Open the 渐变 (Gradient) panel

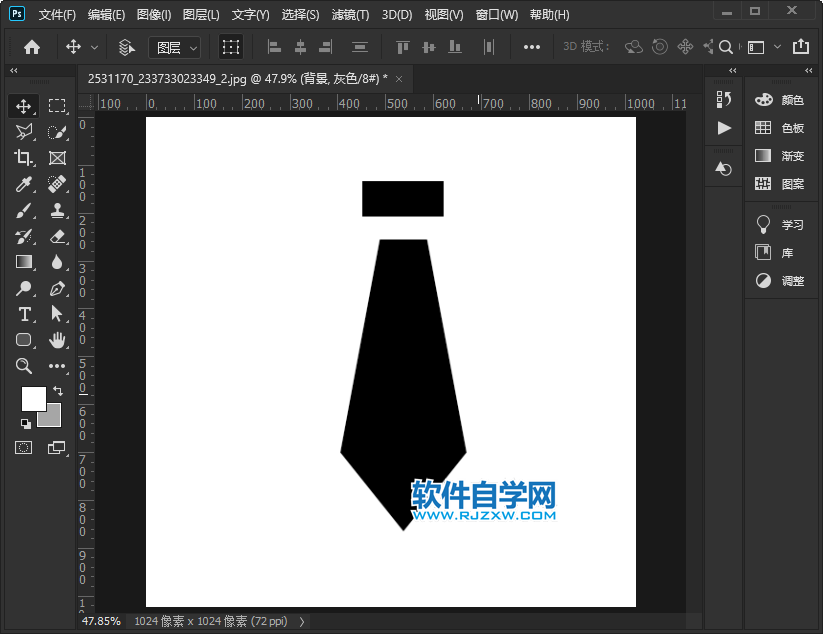click(x=780, y=155)
